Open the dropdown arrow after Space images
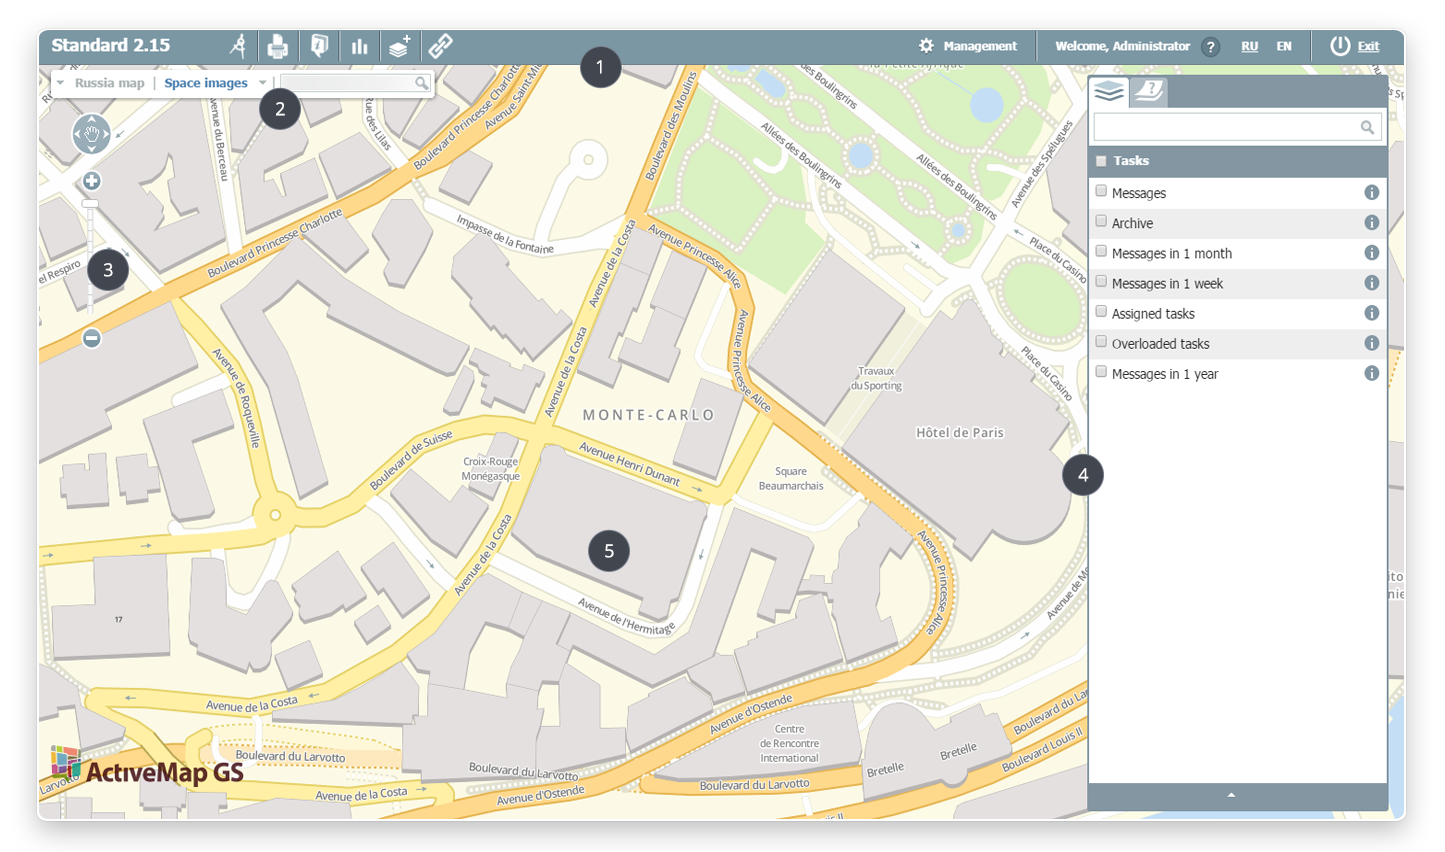The width and height of the screenshot is (1445, 852). (x=262, y=83)
